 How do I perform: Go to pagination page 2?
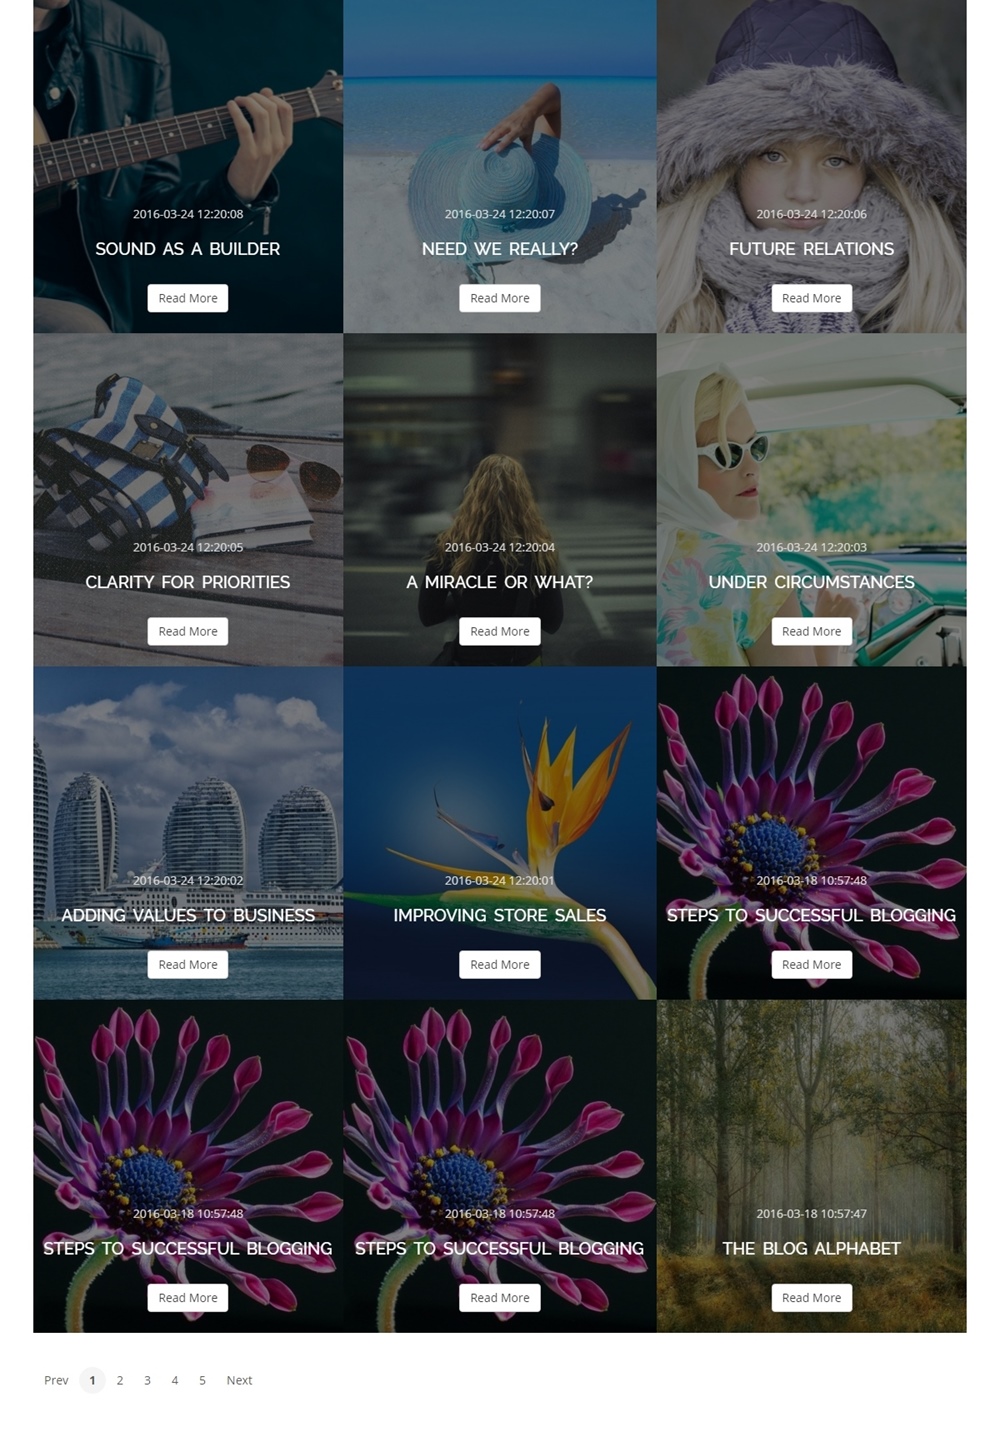(120, 1380)
